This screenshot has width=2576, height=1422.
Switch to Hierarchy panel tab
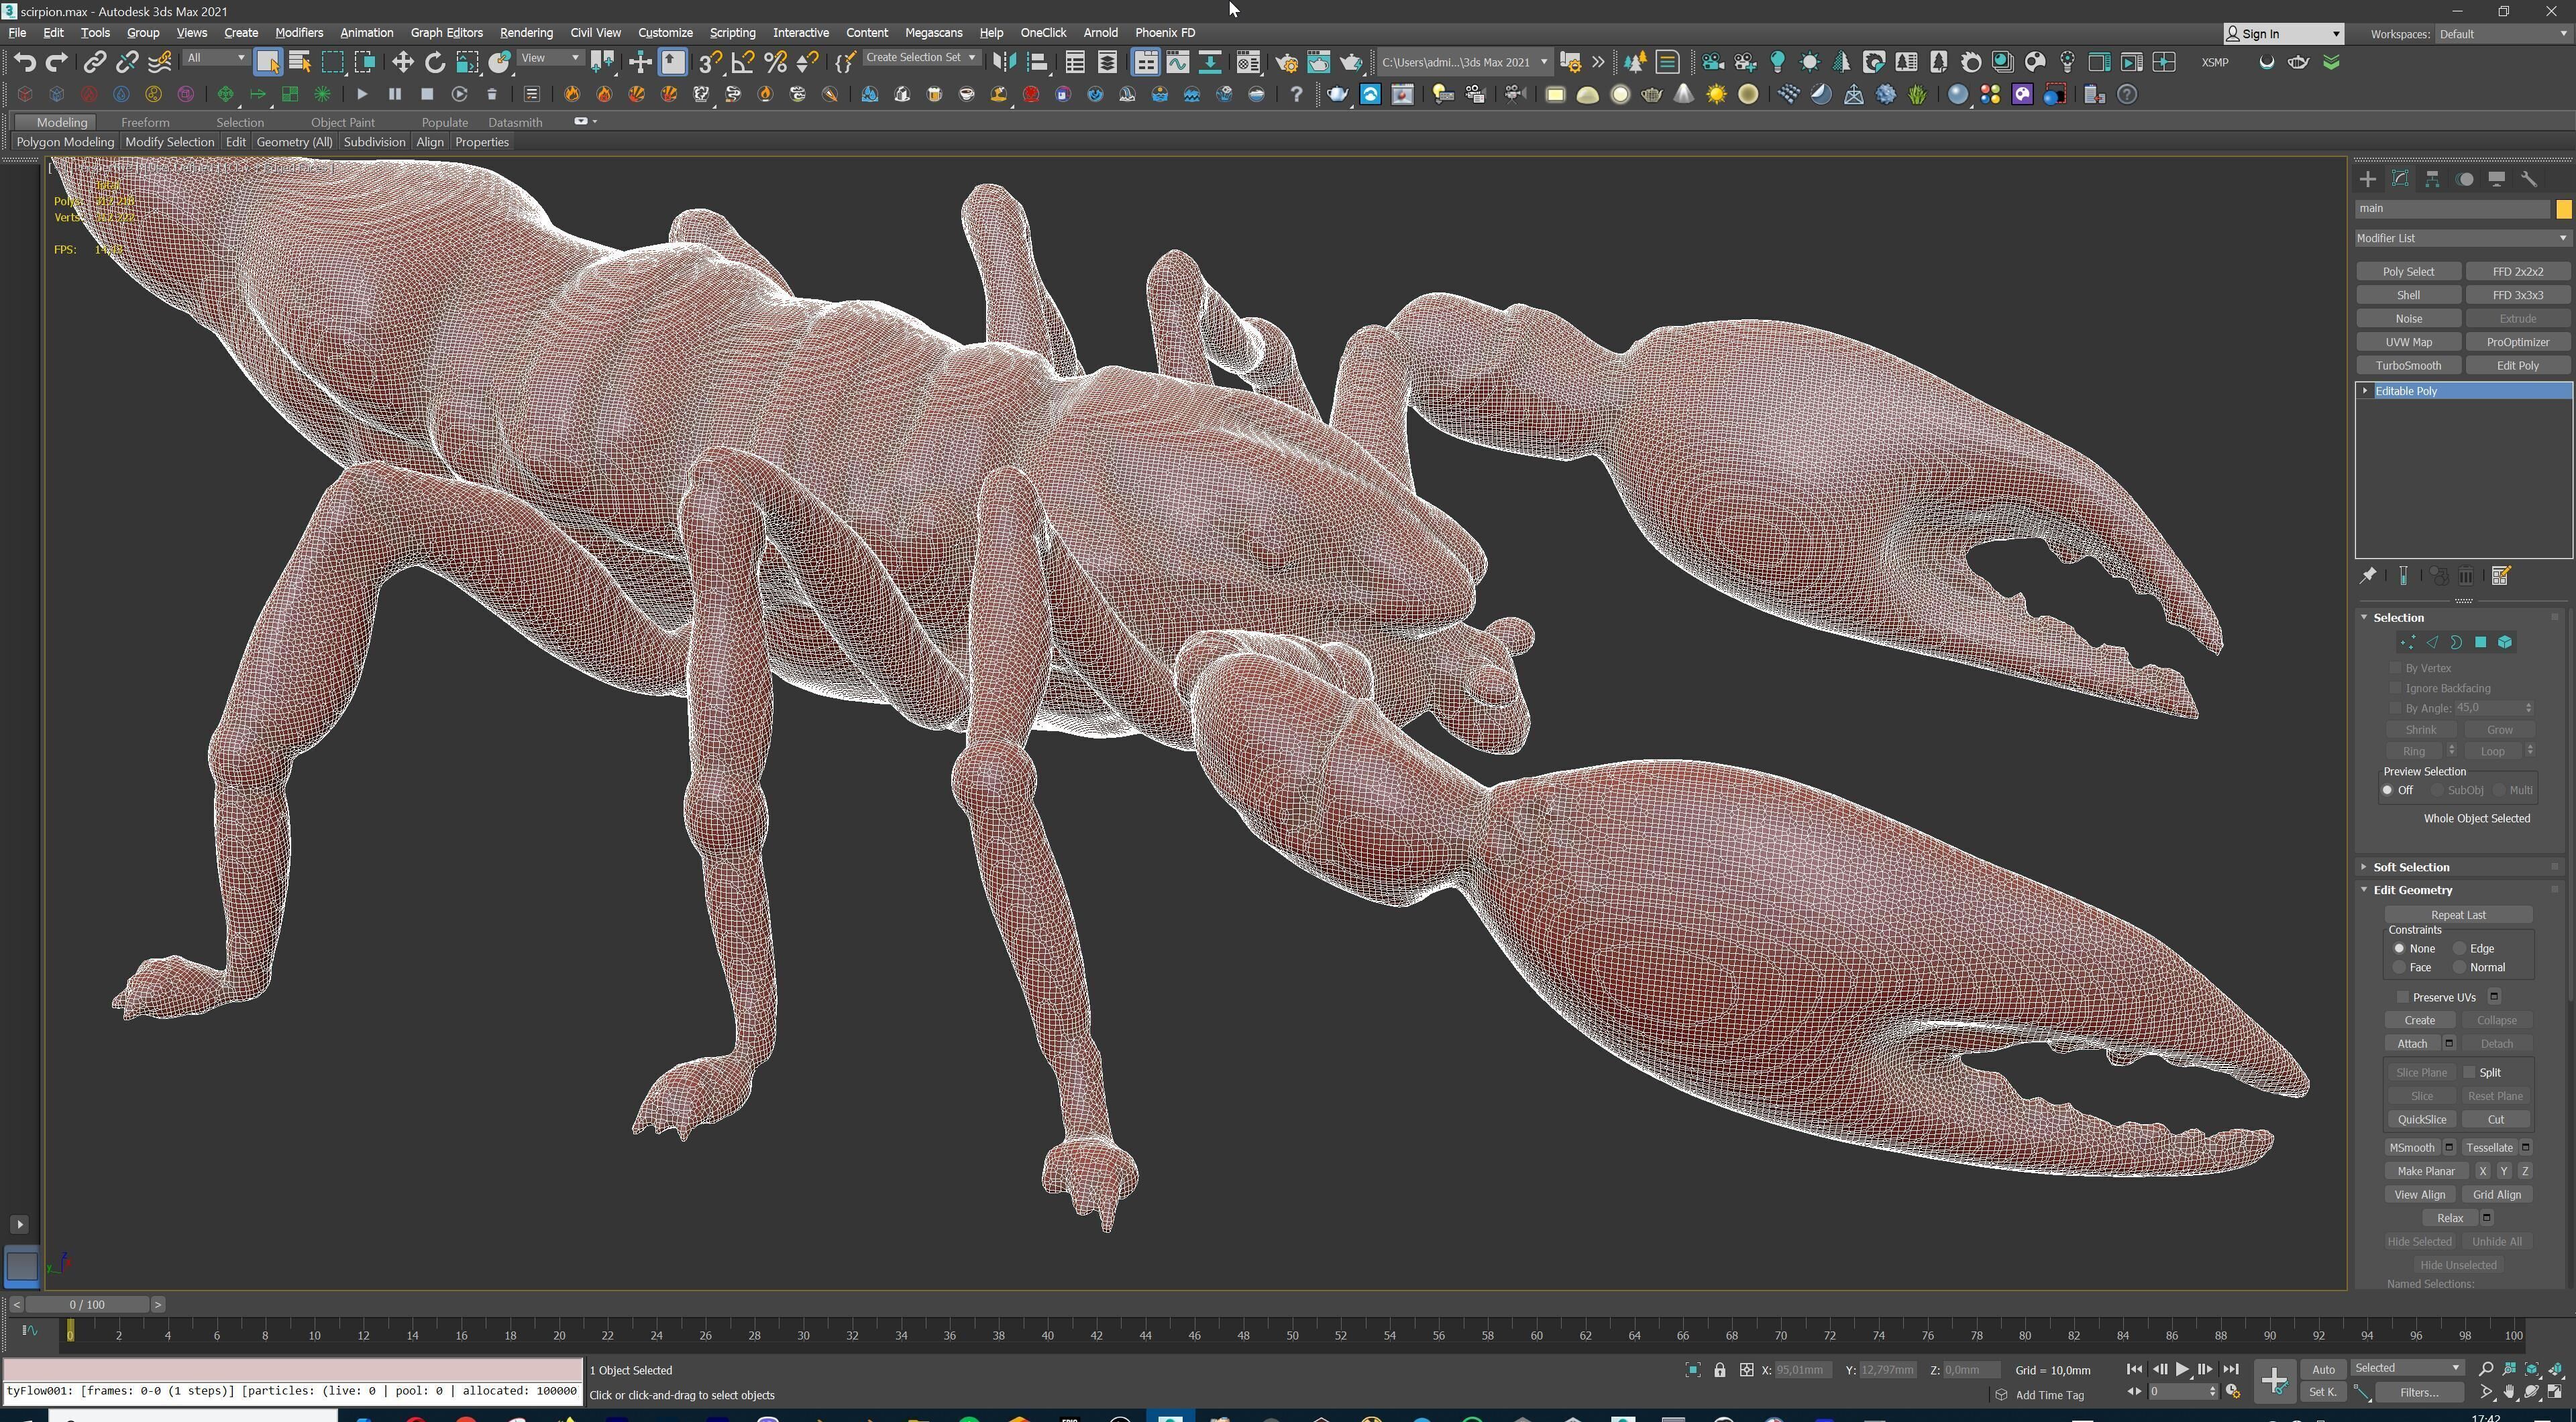[x=2432, y=179]
